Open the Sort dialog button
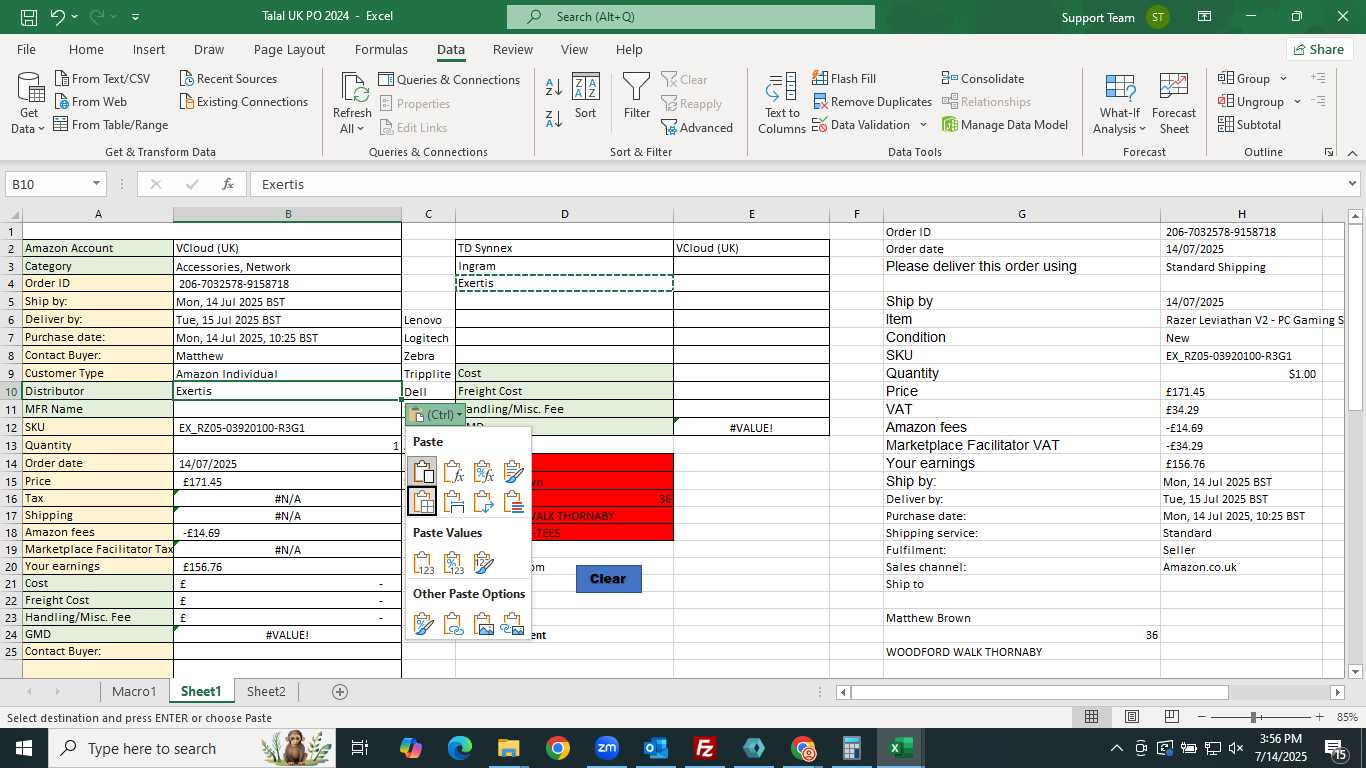Screen dimensions: 1366x768 (585, 97)
